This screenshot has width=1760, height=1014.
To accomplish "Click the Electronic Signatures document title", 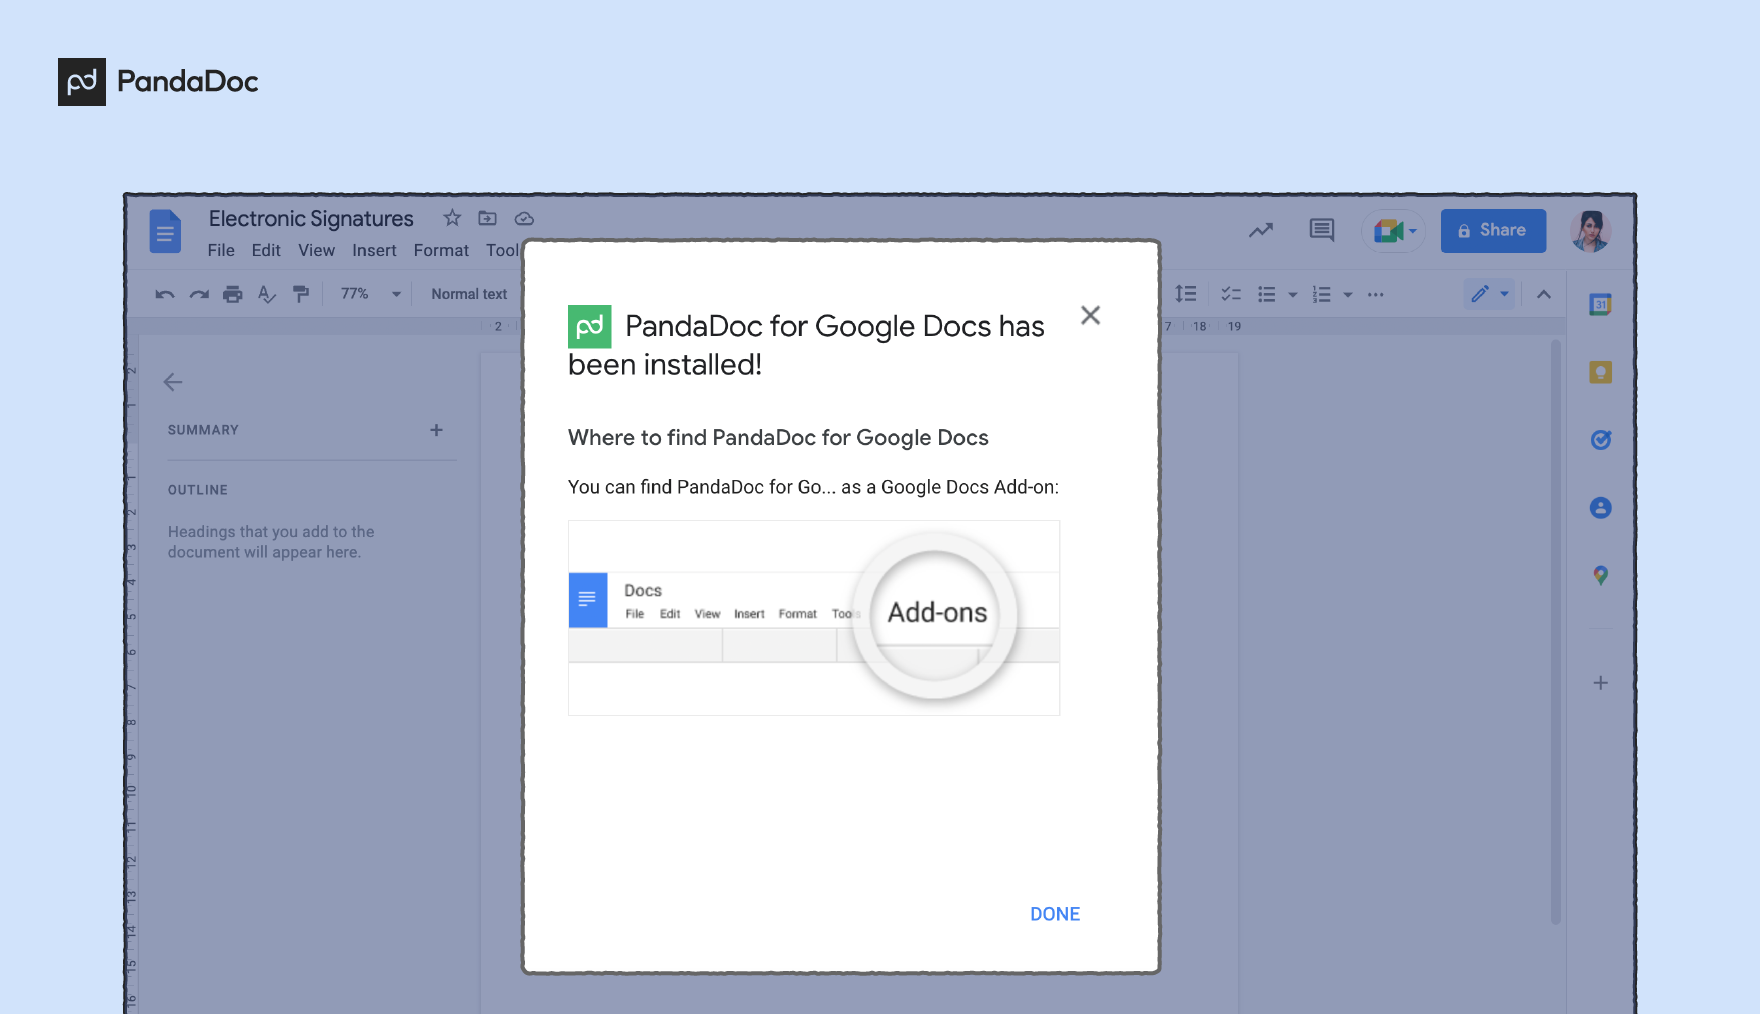I will pyautogui.click(x=311, y=219).
